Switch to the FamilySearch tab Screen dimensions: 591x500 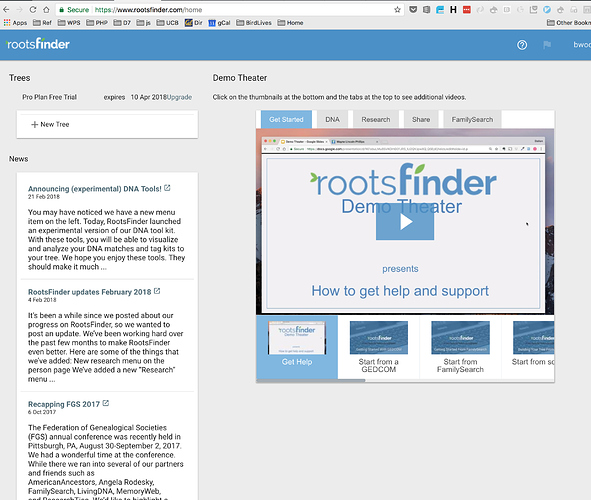[472, 119]
